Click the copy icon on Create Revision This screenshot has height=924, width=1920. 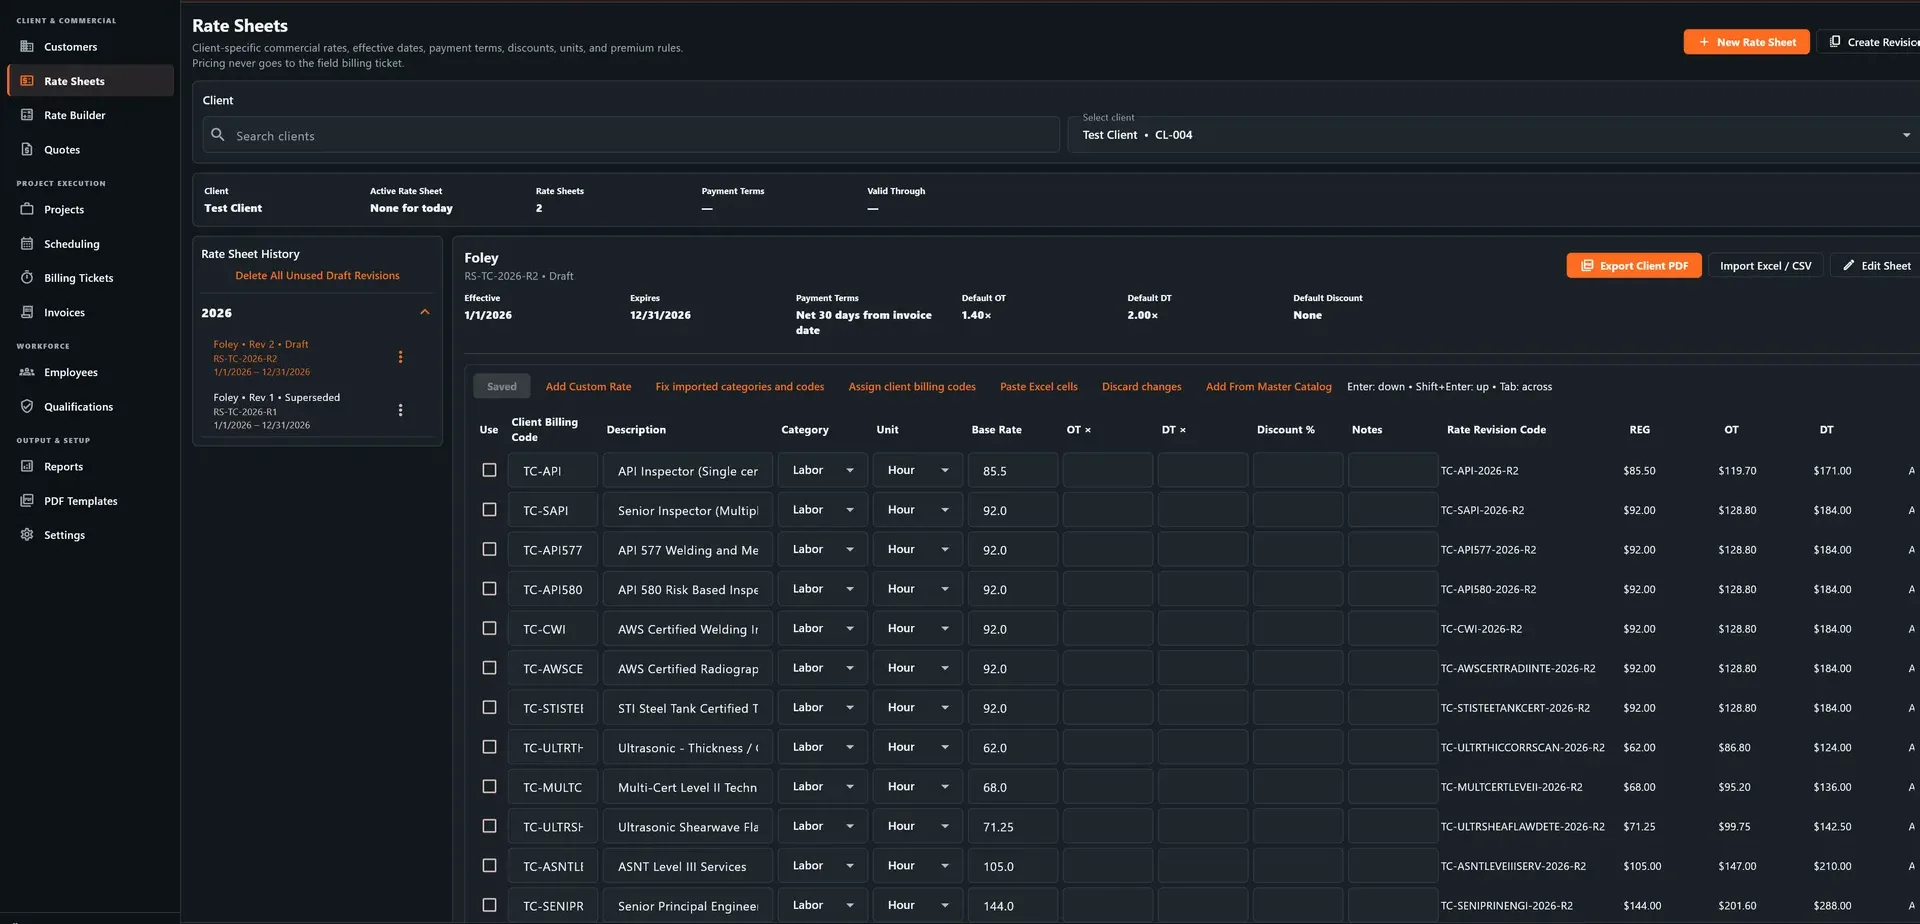point(1835,42)
